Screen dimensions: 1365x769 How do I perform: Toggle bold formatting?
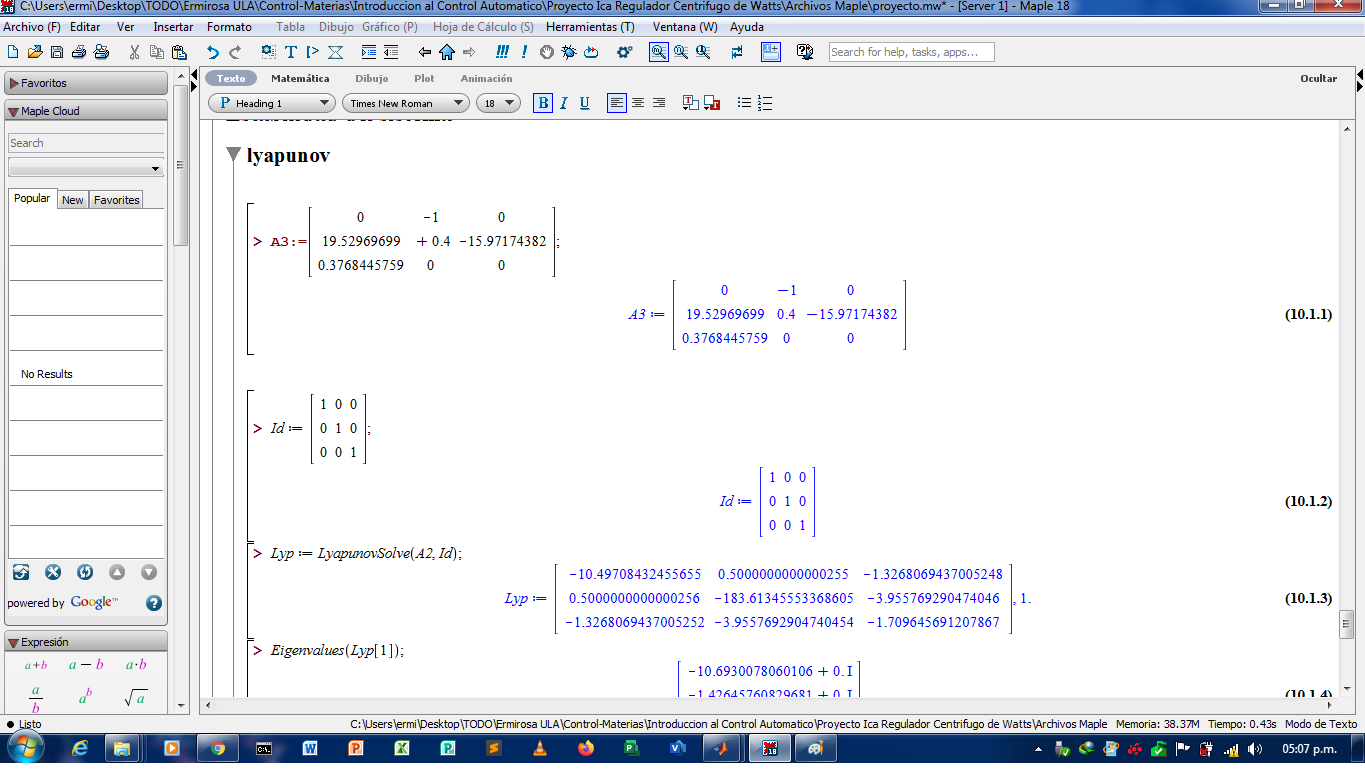pyautogui.click(x=543, y=102)
